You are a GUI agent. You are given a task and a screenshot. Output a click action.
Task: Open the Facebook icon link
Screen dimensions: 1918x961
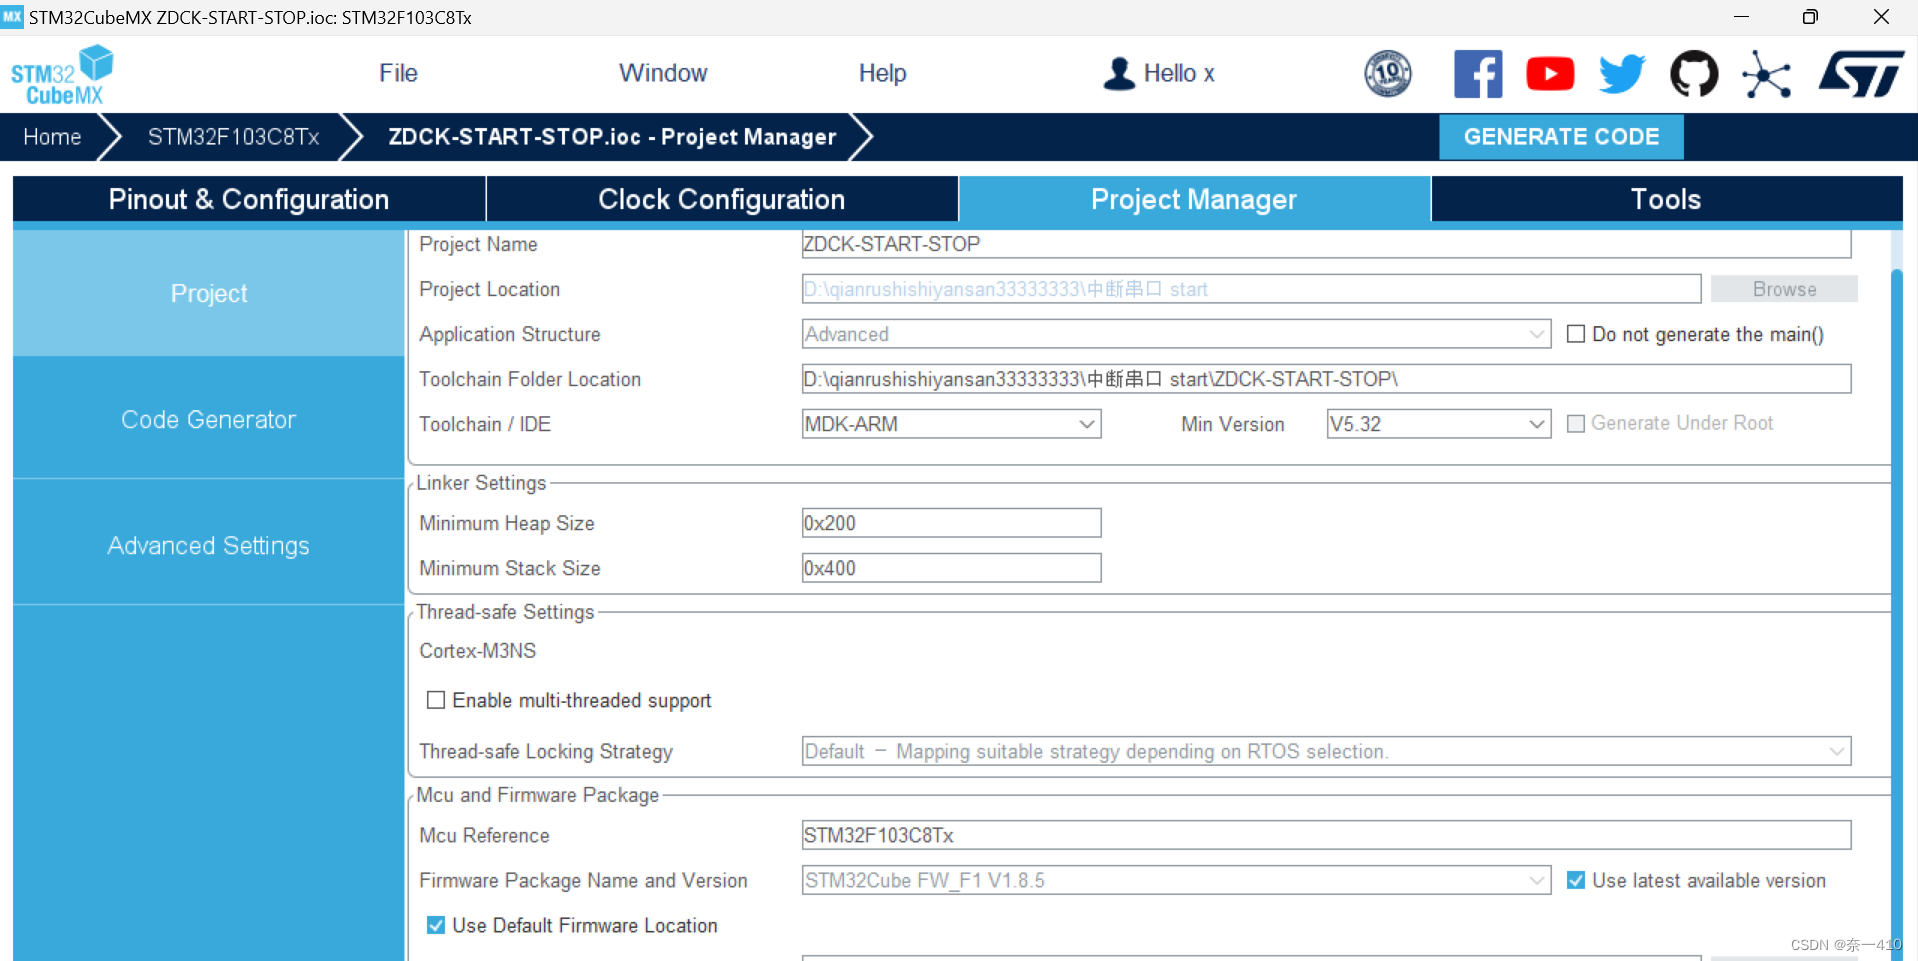pyautogui.click(x=1478, y=74)
